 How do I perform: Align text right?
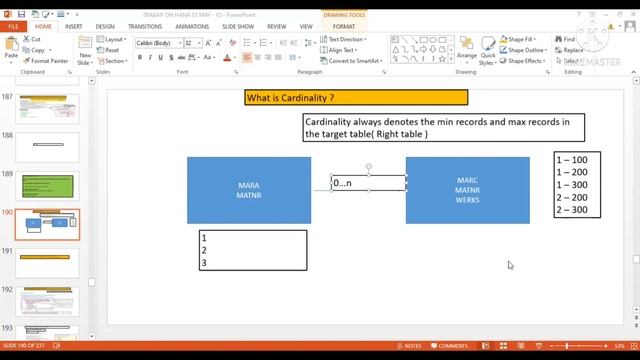pyautogui.click(x=268, y=58)
